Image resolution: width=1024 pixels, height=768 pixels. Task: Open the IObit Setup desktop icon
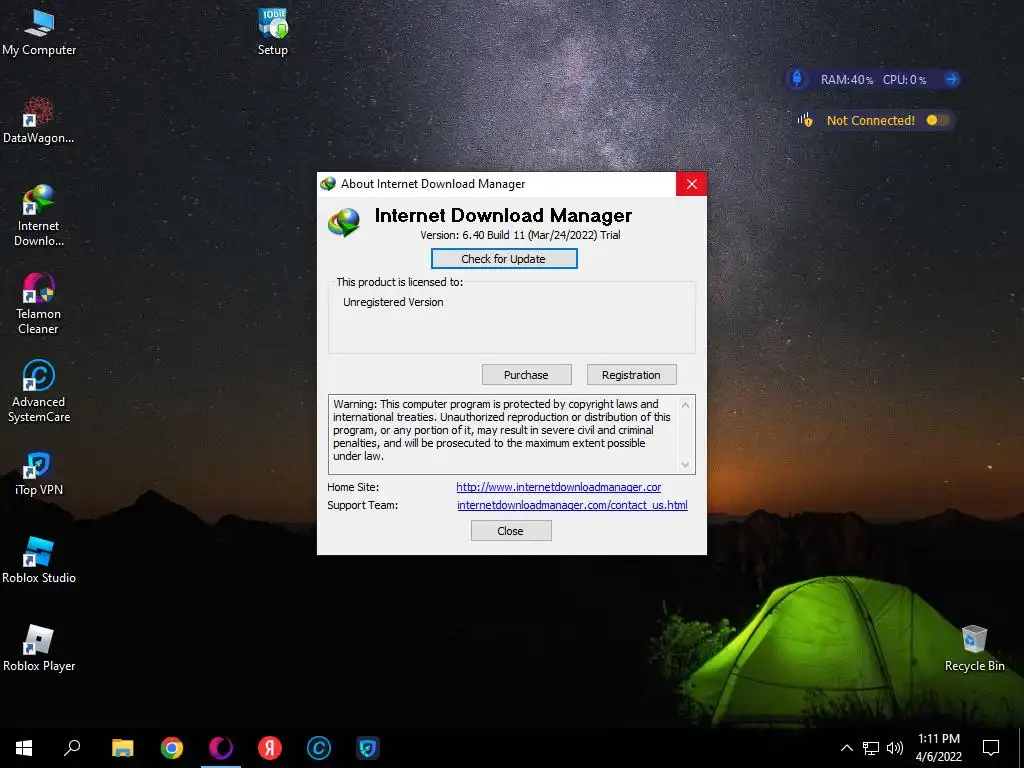click(272, 32)
